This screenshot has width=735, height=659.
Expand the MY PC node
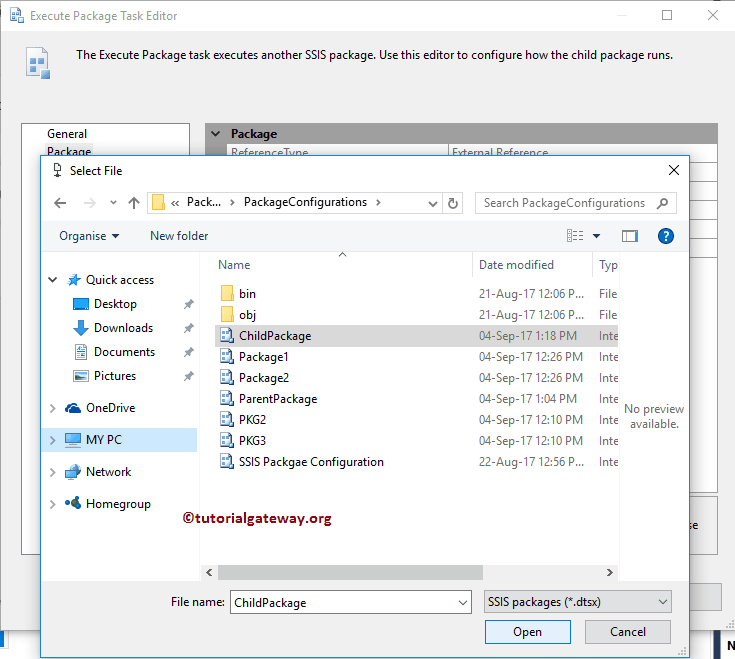pos(52,440)
